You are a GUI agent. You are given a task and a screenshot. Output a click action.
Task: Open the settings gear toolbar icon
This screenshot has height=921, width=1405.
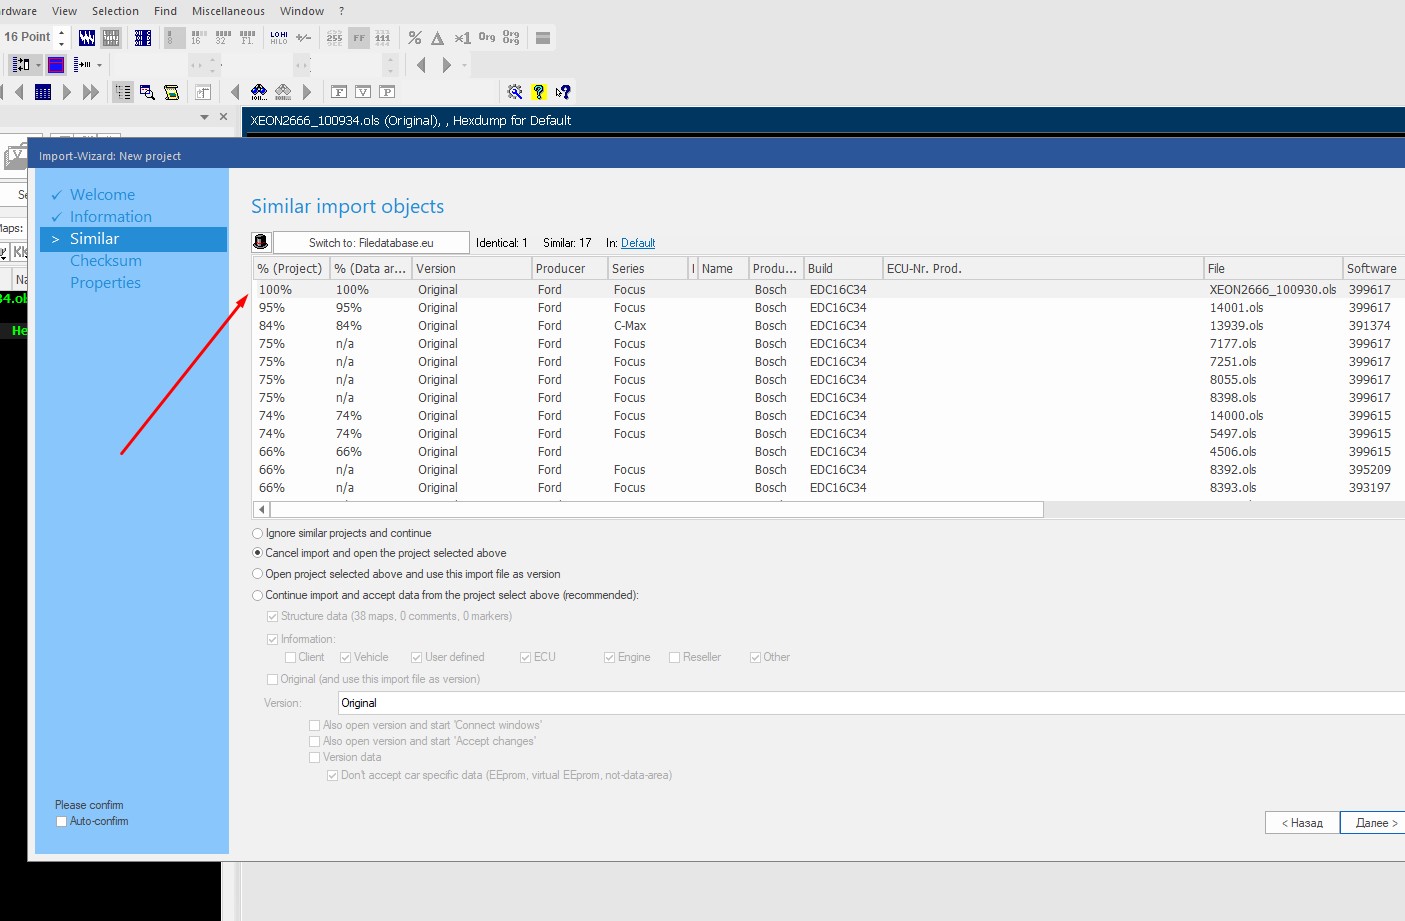tap(515, 92)
